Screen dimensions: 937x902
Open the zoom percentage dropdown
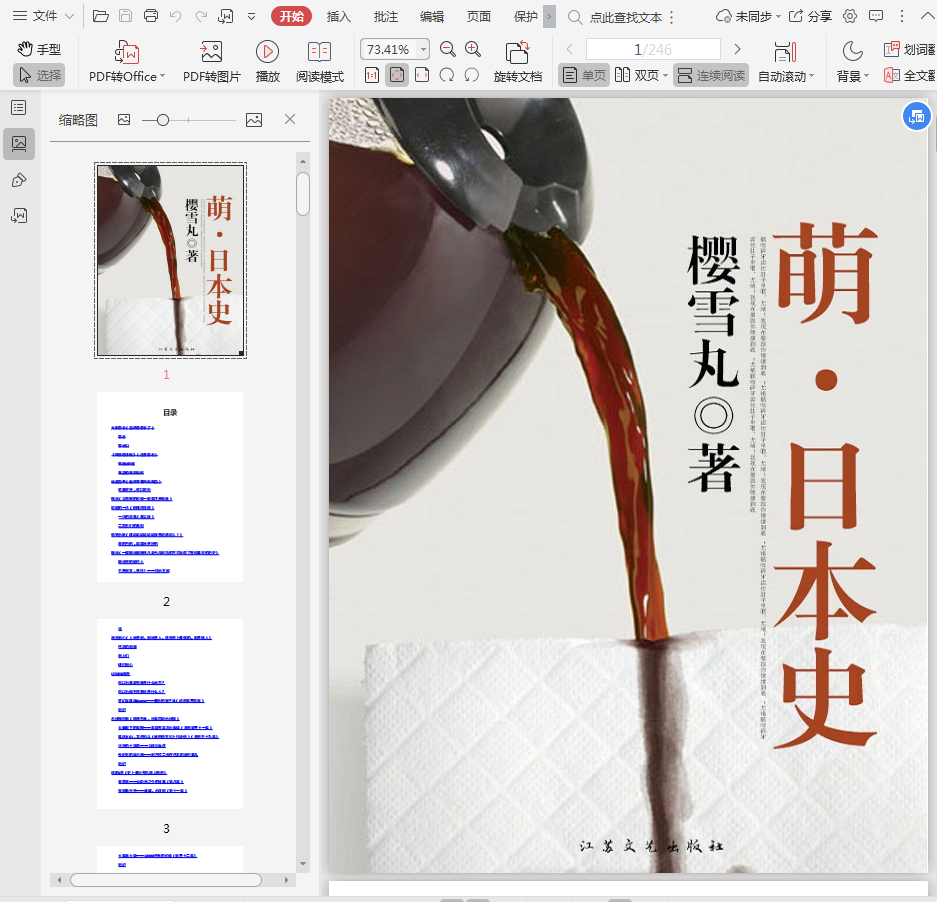pos(423,49)
